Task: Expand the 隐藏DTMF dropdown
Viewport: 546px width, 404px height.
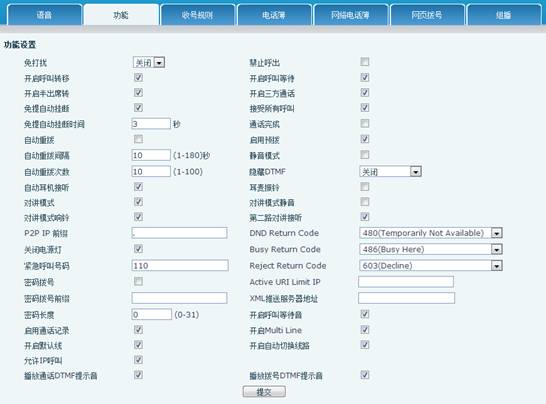Action: click(390, 171)
